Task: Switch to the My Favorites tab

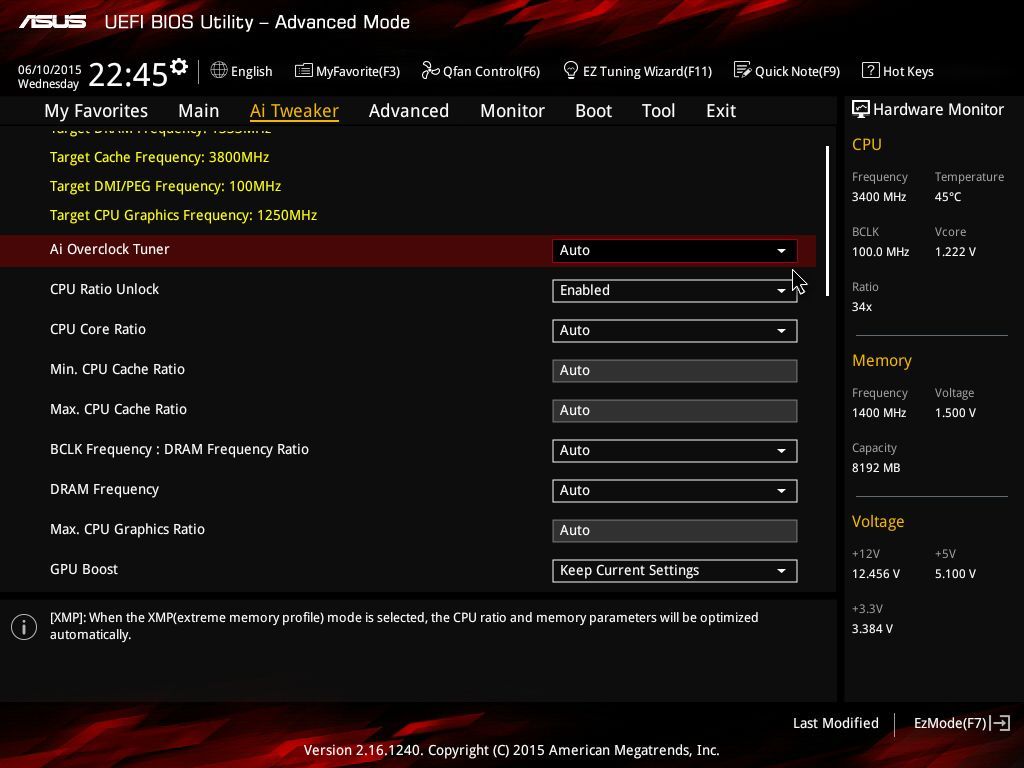Action: point(96,111)
